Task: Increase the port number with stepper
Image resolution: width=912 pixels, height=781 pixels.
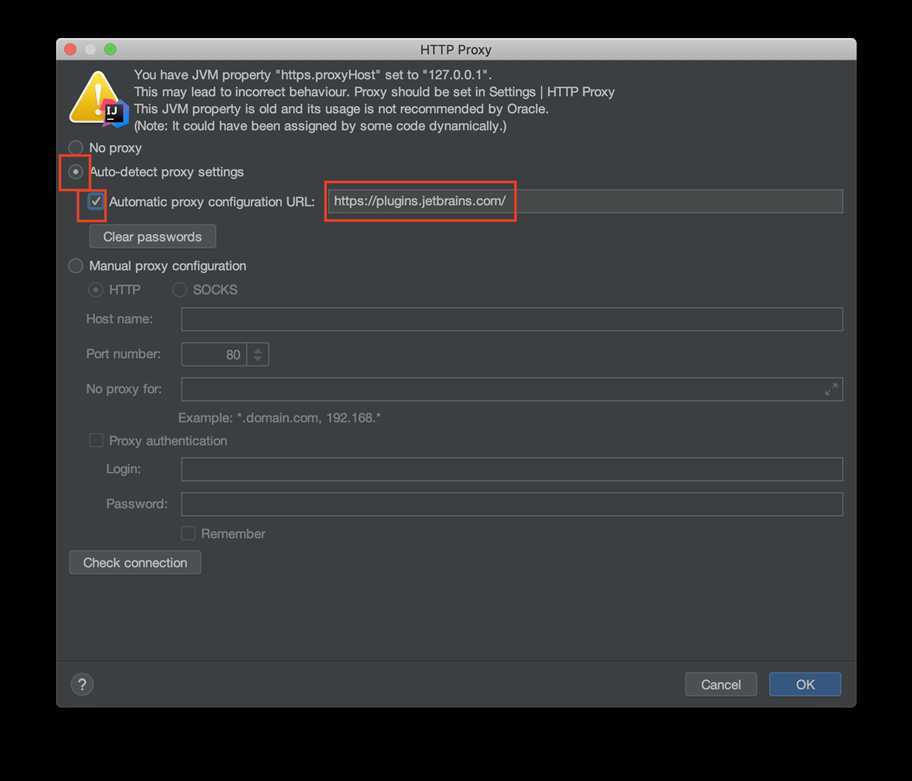Action: [258, 350]
